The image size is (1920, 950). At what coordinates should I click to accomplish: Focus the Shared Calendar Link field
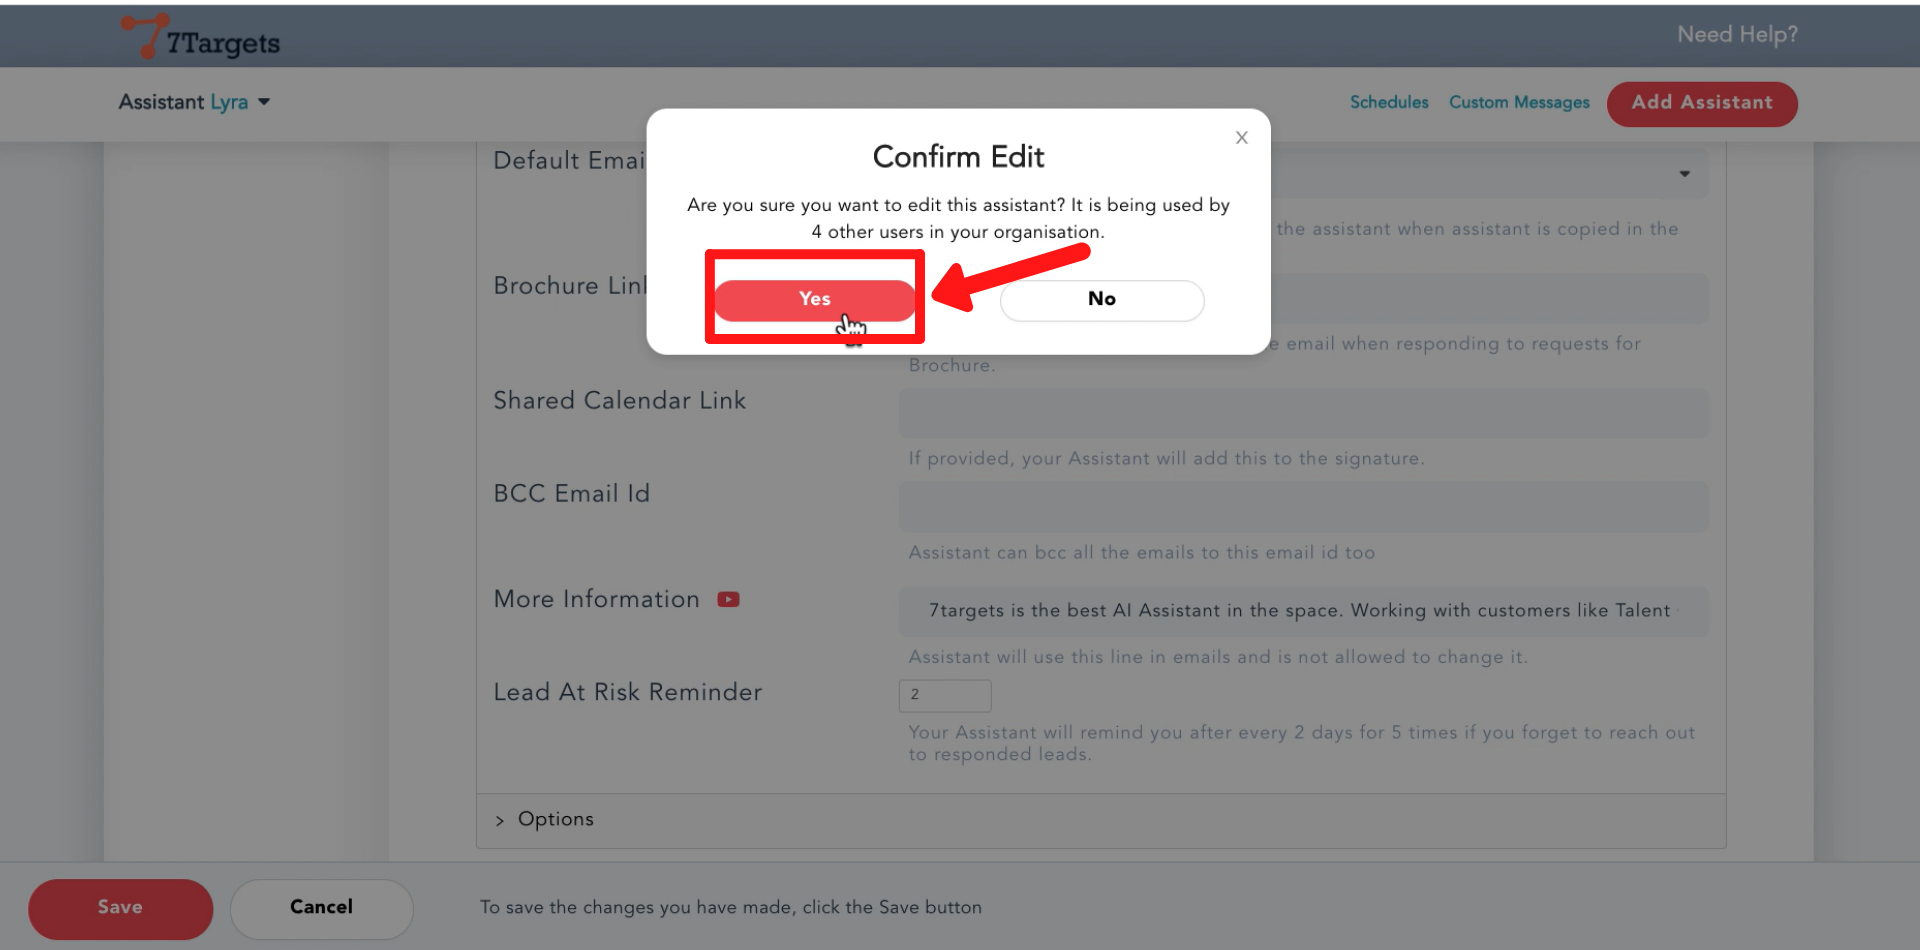click(x=1302, y=413)
